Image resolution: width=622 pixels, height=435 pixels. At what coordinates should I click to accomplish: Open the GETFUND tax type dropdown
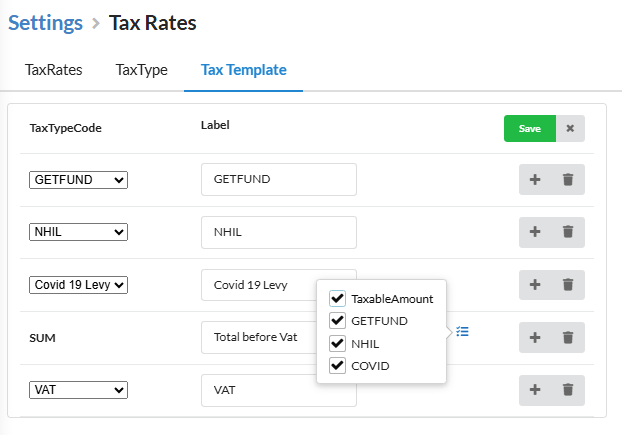[78, 180]
